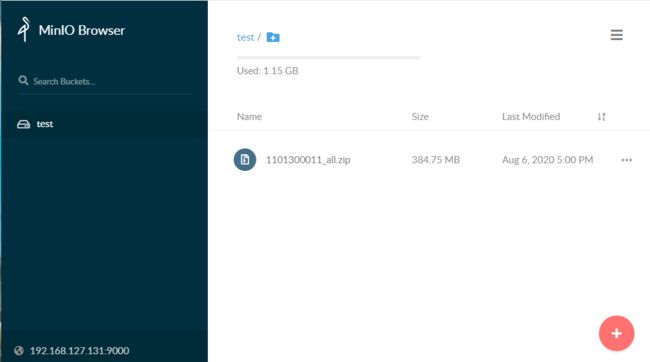Viewport: 650px width, 362px height.
Task: Click the globe icon near server address
Action: [19, 350]
